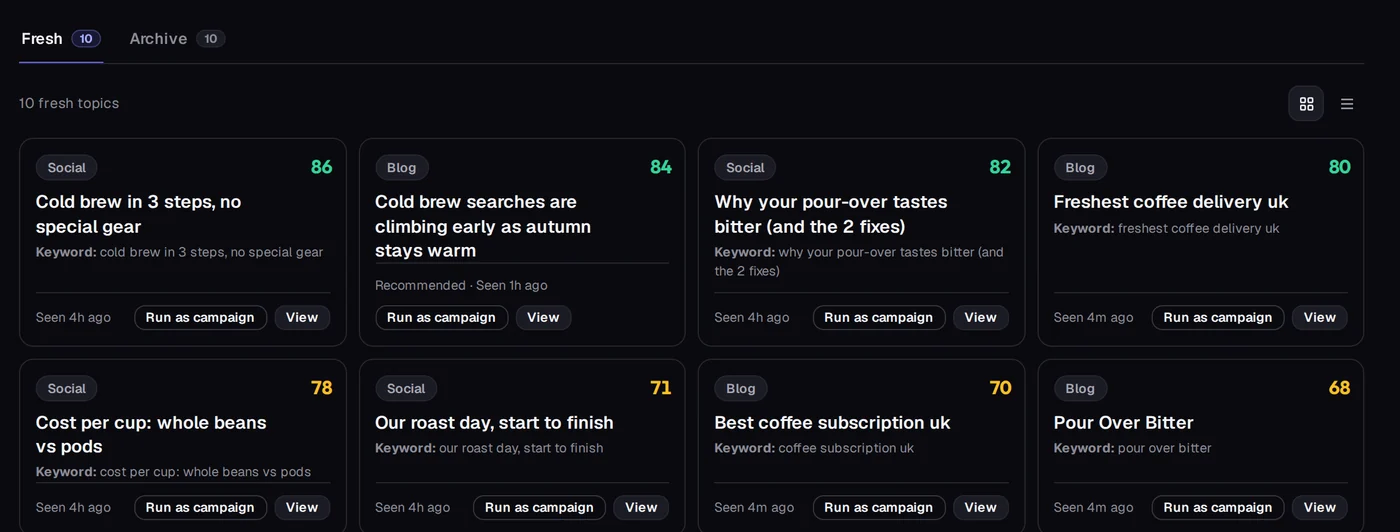View 'Cold brew in 3 steps' topic
The height and width of the screenshot is (532, 1400).
302,318
